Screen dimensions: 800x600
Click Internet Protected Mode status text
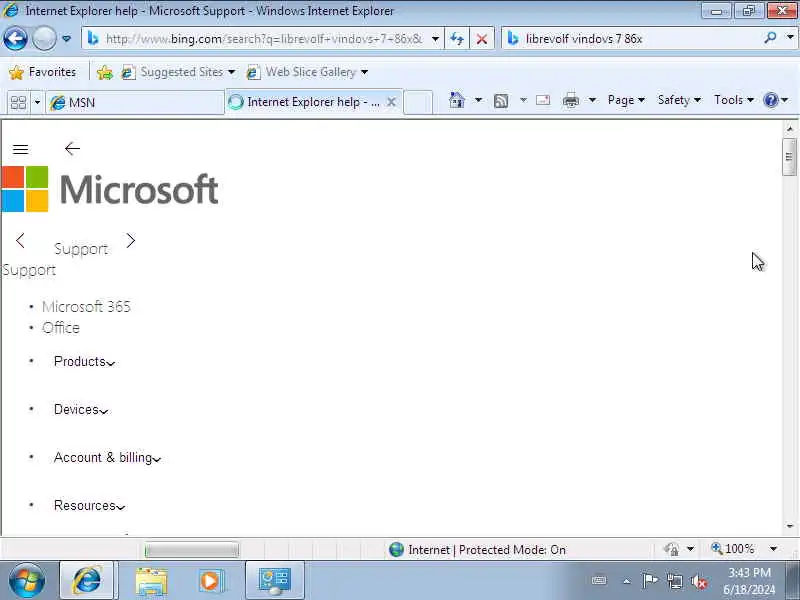point(487,549)
